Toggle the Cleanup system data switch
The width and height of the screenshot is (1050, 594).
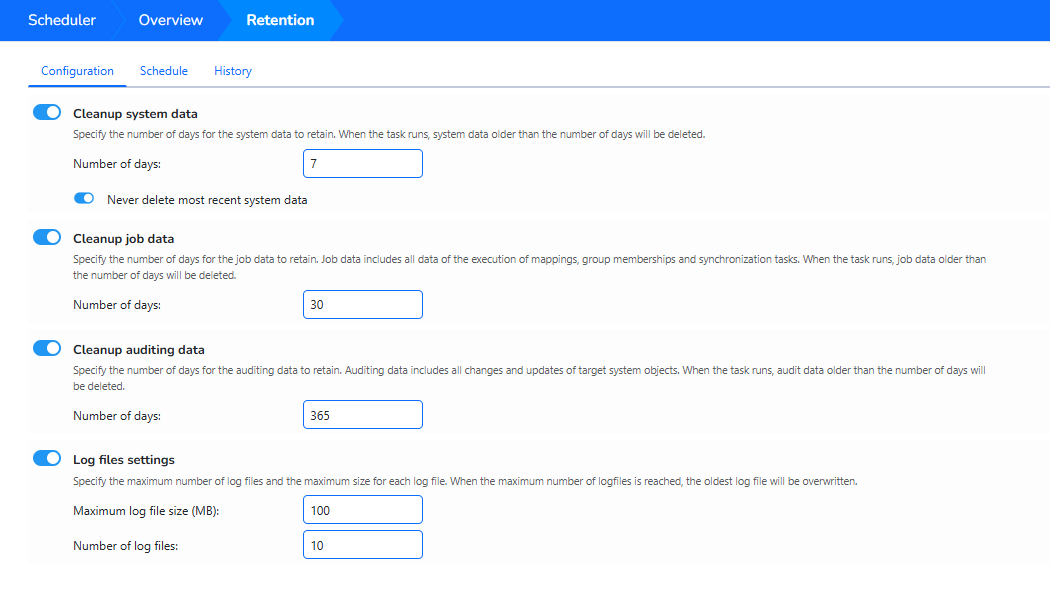pyautogui.click(x=47, y=113)
